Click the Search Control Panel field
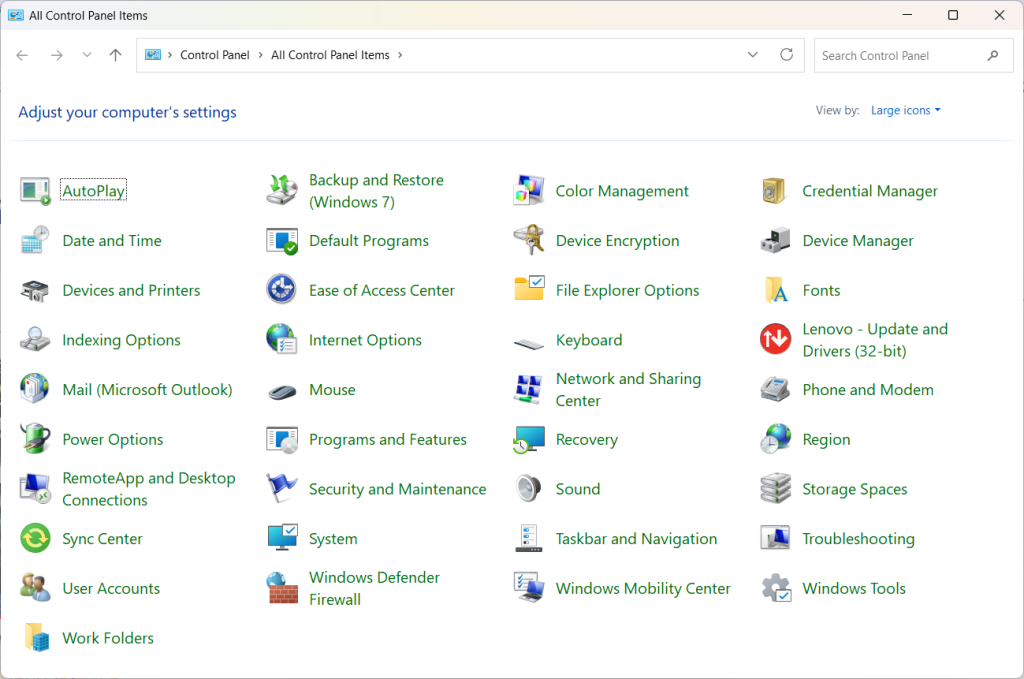Screen dimensions: 1024x679 [914, 55]
